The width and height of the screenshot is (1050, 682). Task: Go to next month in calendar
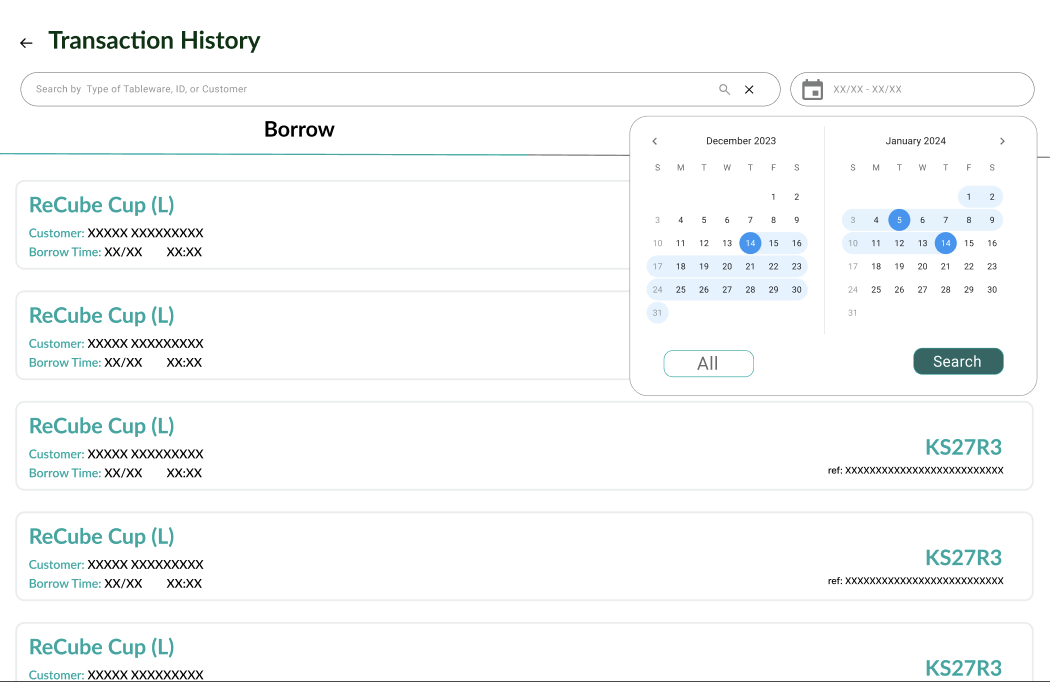coord(1002,141)
